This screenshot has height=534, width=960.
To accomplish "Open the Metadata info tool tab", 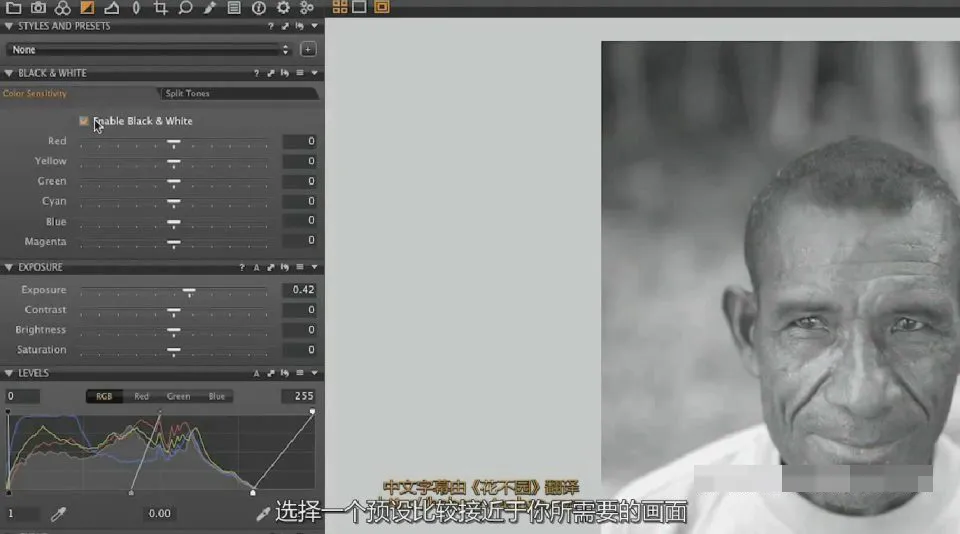I will click(x=259, y=7).
